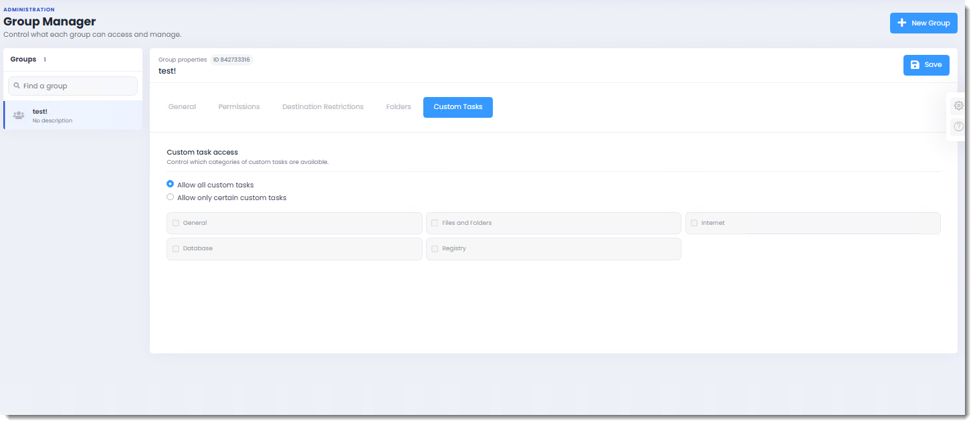Screen dimensions: 975x425
Task: Check the Registry category checkbox
Action: pos(435,248)
